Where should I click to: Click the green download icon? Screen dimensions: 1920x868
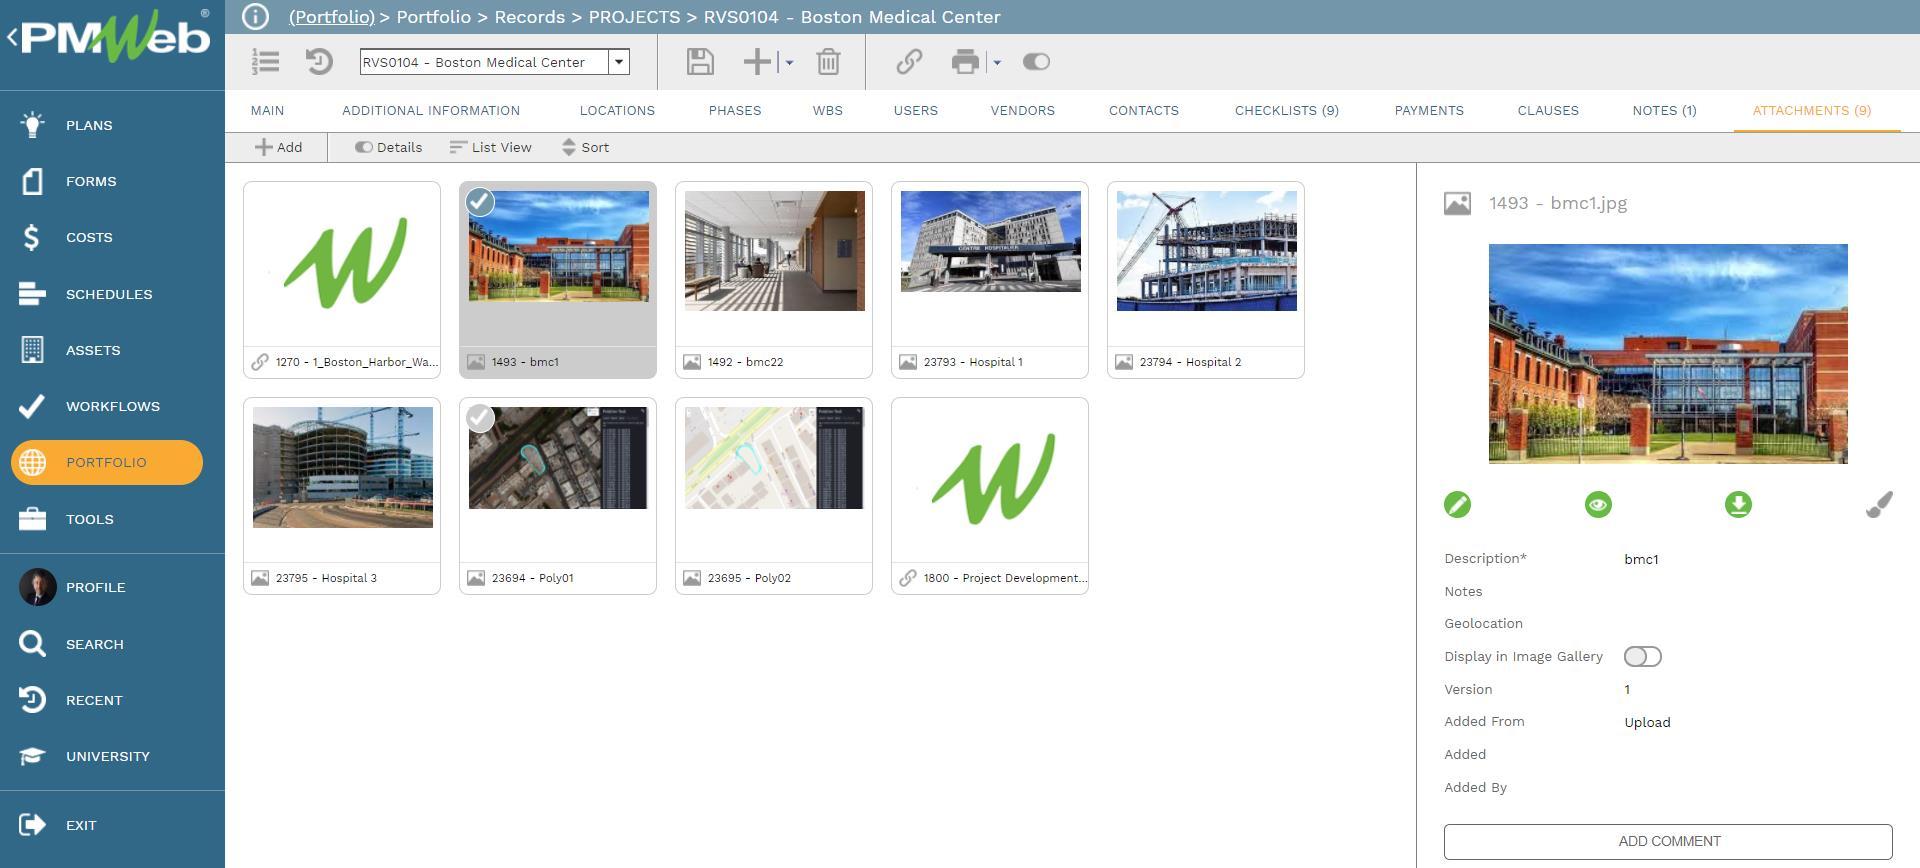click(x=1738, y=505)
